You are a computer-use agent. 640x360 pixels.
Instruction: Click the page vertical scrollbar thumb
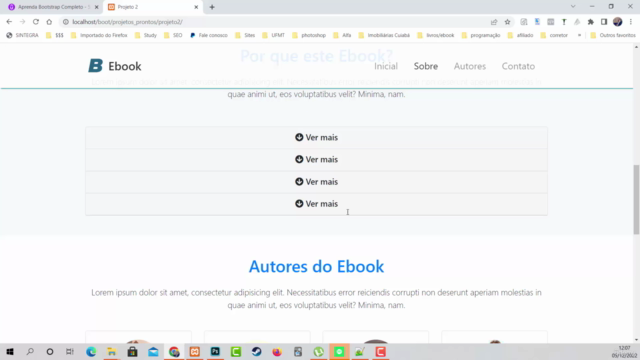[x=636, y=199]
